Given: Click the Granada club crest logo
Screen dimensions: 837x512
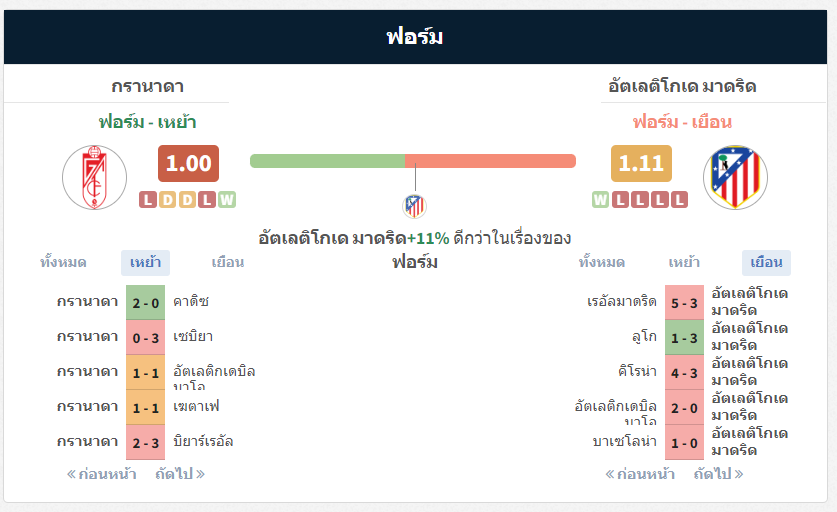Looking at the screenshot, I should pyautogui.click(x=95, y=177).
